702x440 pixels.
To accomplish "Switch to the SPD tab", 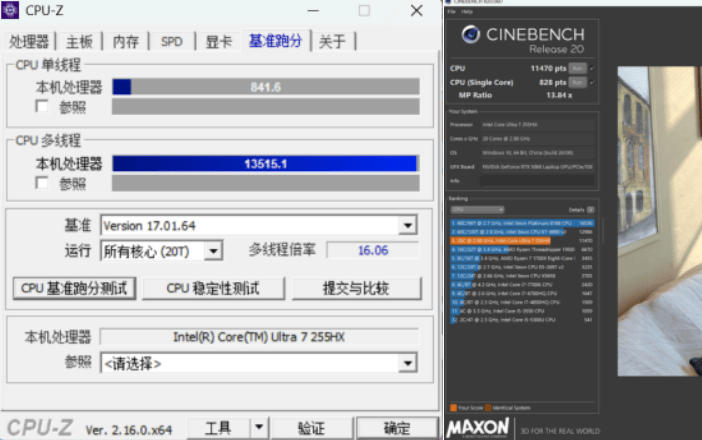I will (x=172, y=42).
